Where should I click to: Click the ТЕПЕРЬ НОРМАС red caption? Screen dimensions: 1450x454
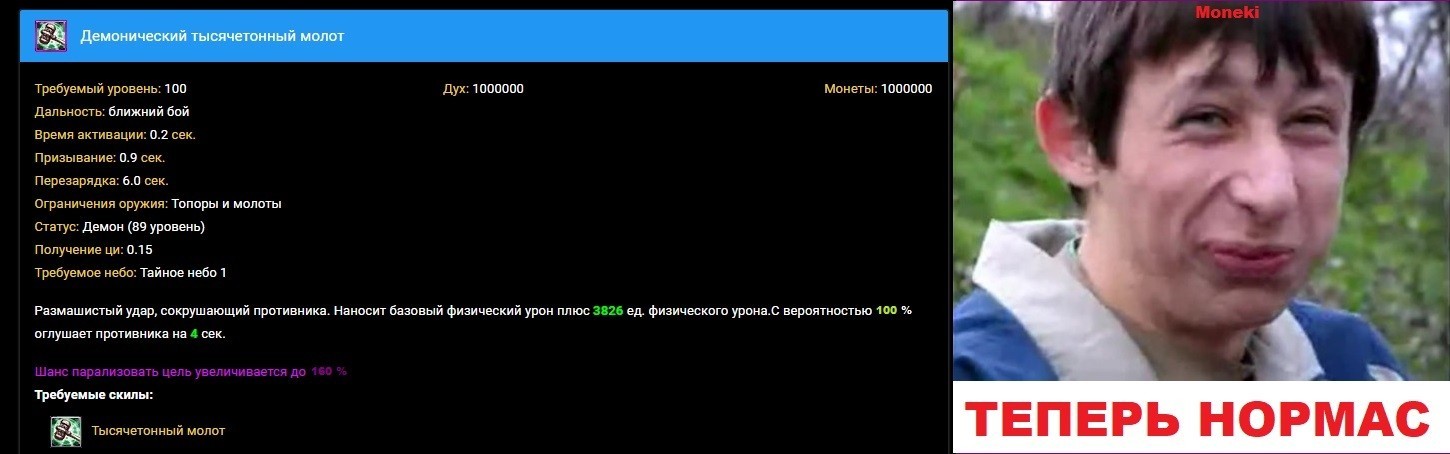click(x=1200, y=418)
